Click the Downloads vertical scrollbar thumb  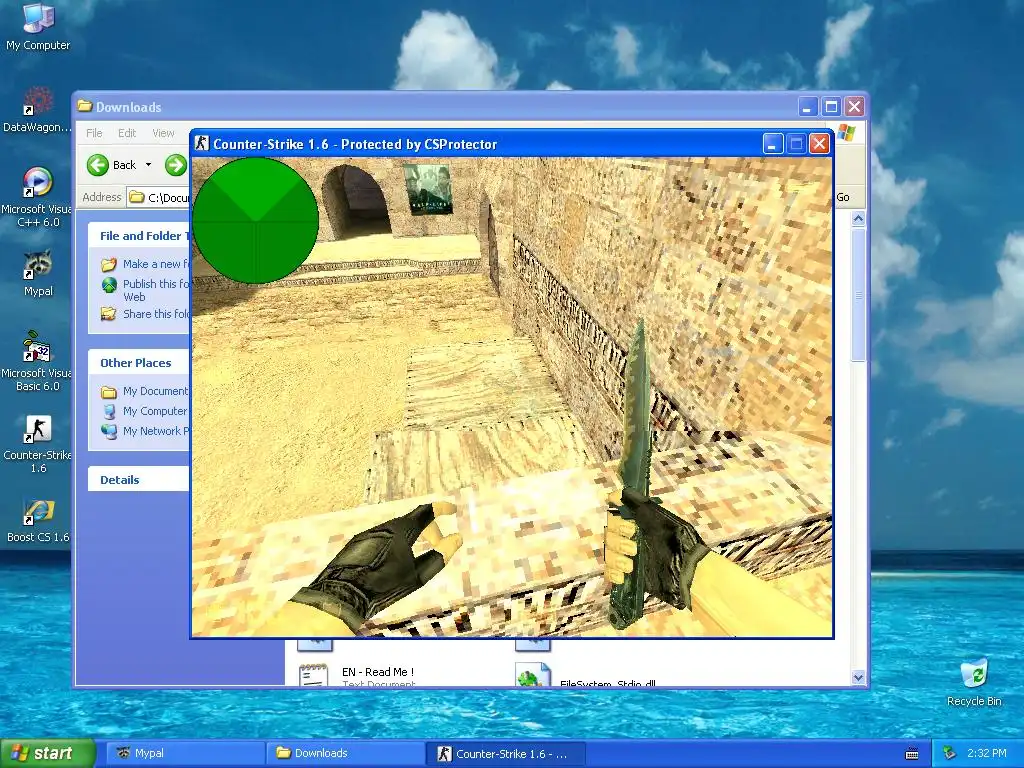pyautogui.click(x=858, y=294)
